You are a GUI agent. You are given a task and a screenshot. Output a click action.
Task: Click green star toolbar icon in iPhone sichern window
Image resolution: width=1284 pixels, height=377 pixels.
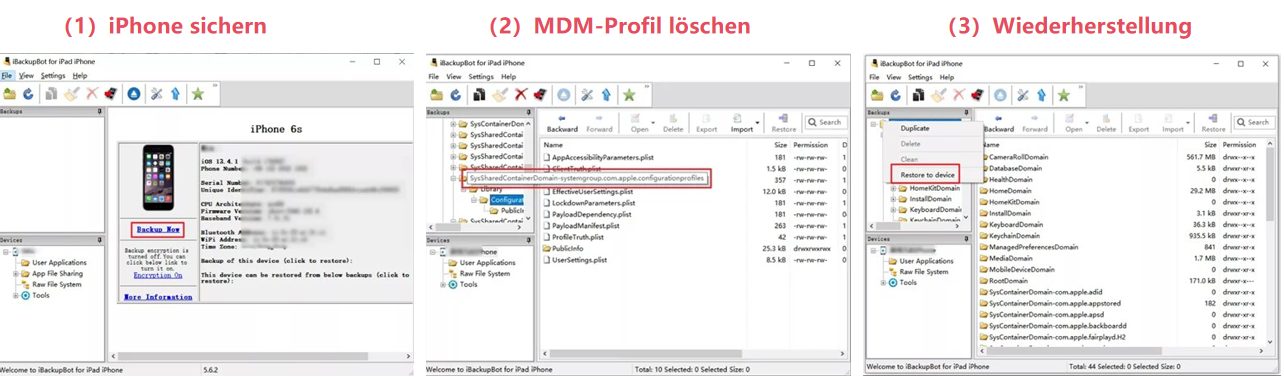coord(198,94)
